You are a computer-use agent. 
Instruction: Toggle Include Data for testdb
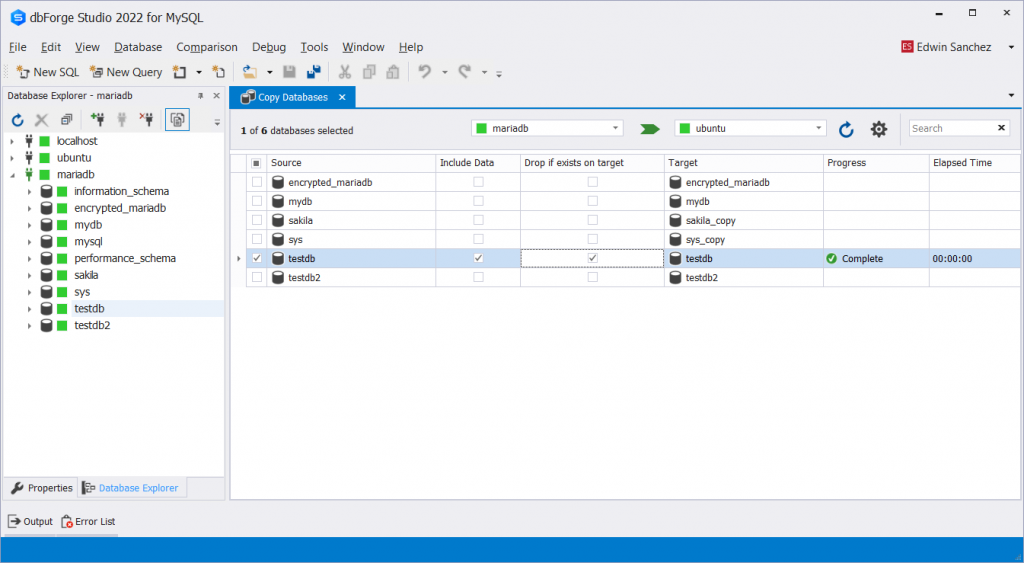pos(478,258)
